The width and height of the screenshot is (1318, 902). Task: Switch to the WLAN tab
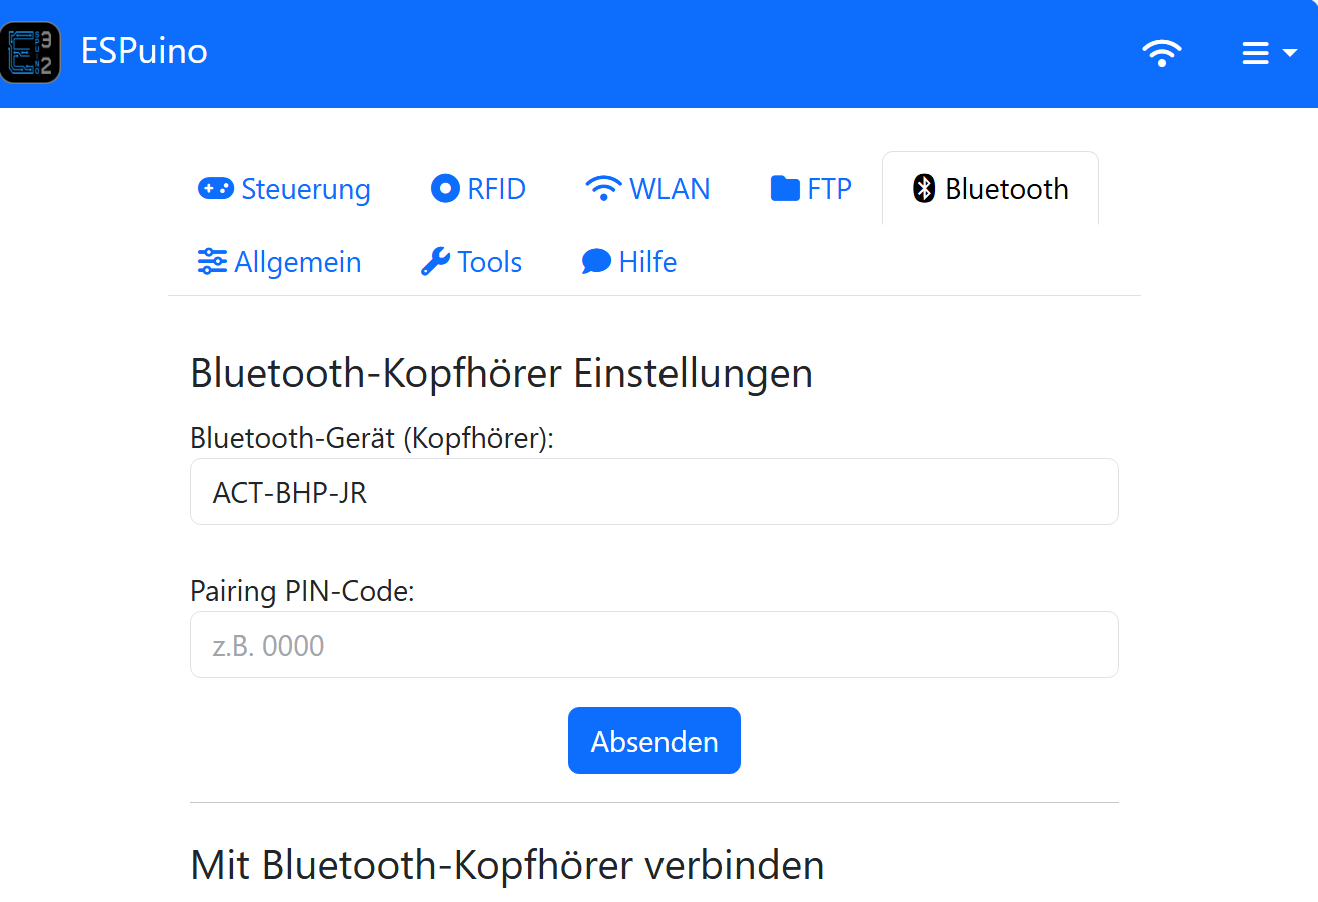(x=648, y=189)
